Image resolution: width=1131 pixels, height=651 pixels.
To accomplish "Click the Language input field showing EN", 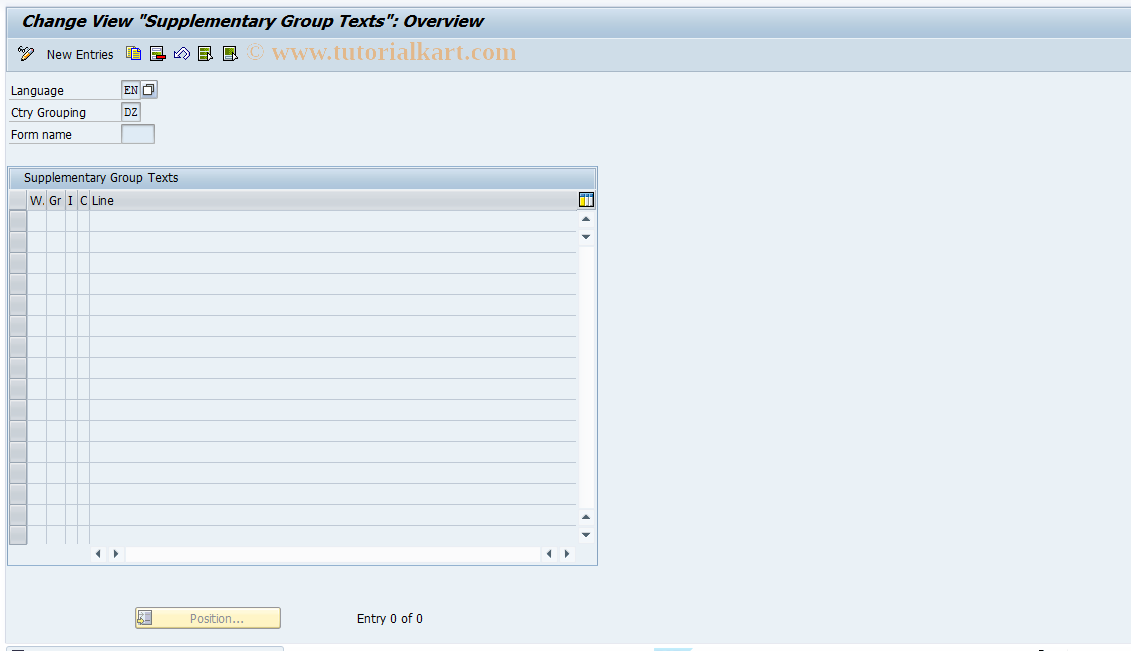I will 131,90.
